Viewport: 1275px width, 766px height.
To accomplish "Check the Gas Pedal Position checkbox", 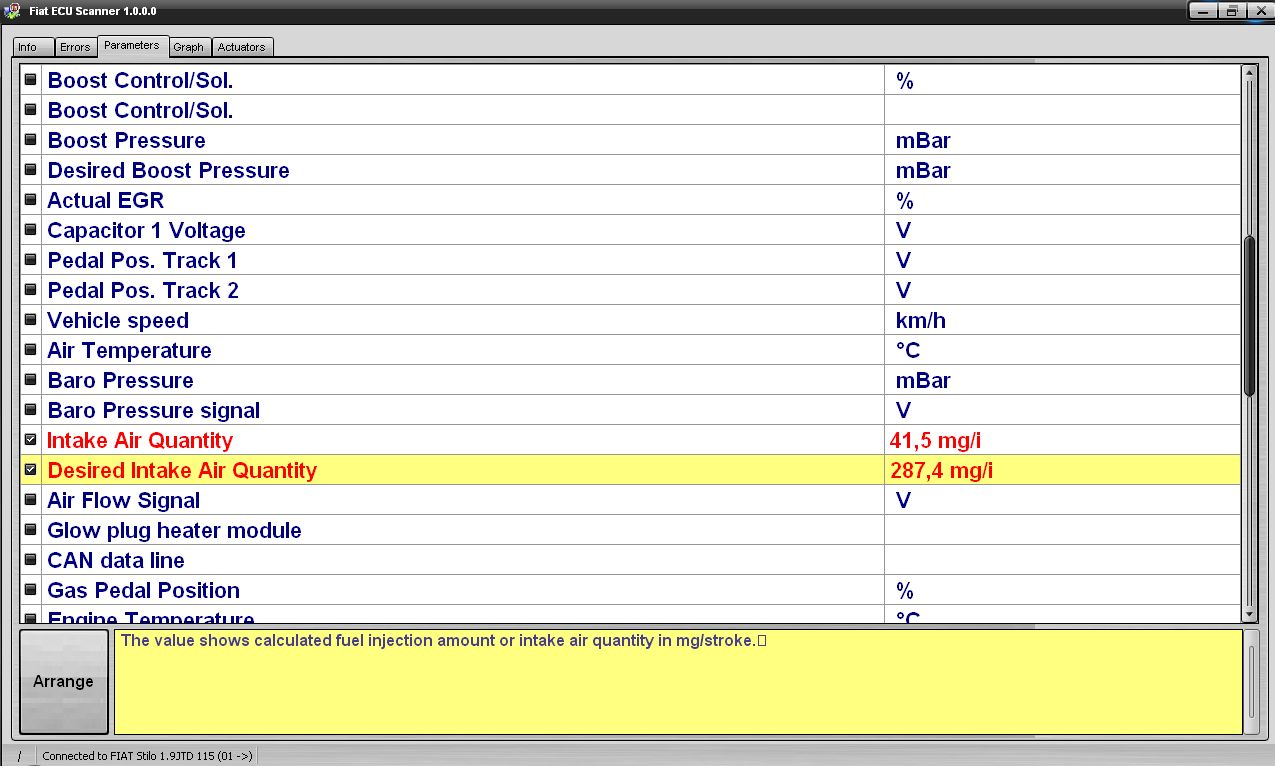I will pyautogui.click(x=30, y=589).
